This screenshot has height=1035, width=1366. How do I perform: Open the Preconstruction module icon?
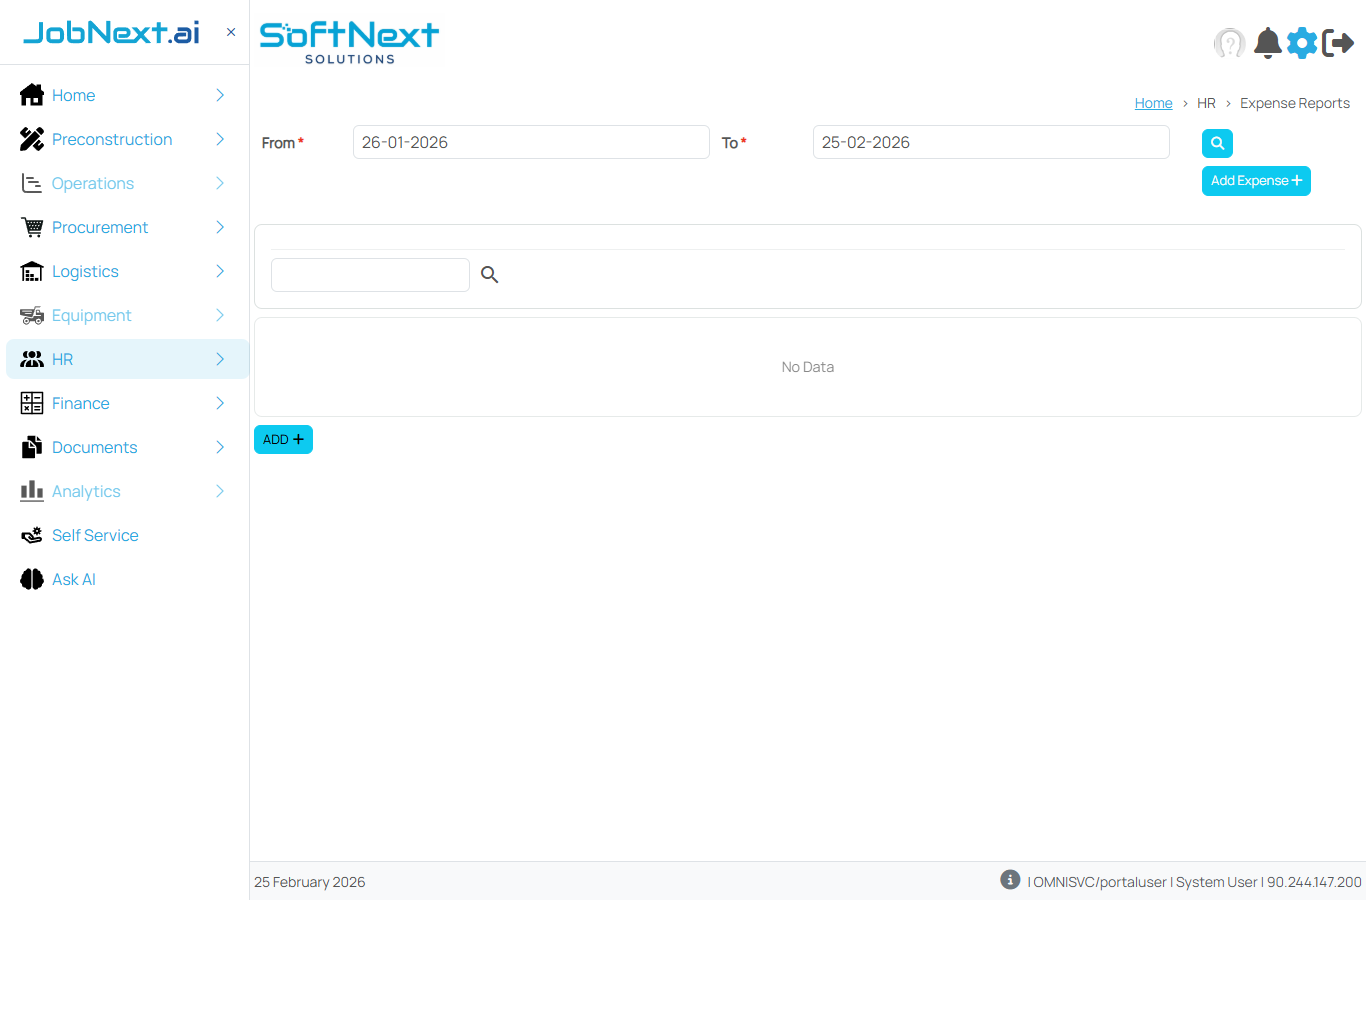point(31,139)
